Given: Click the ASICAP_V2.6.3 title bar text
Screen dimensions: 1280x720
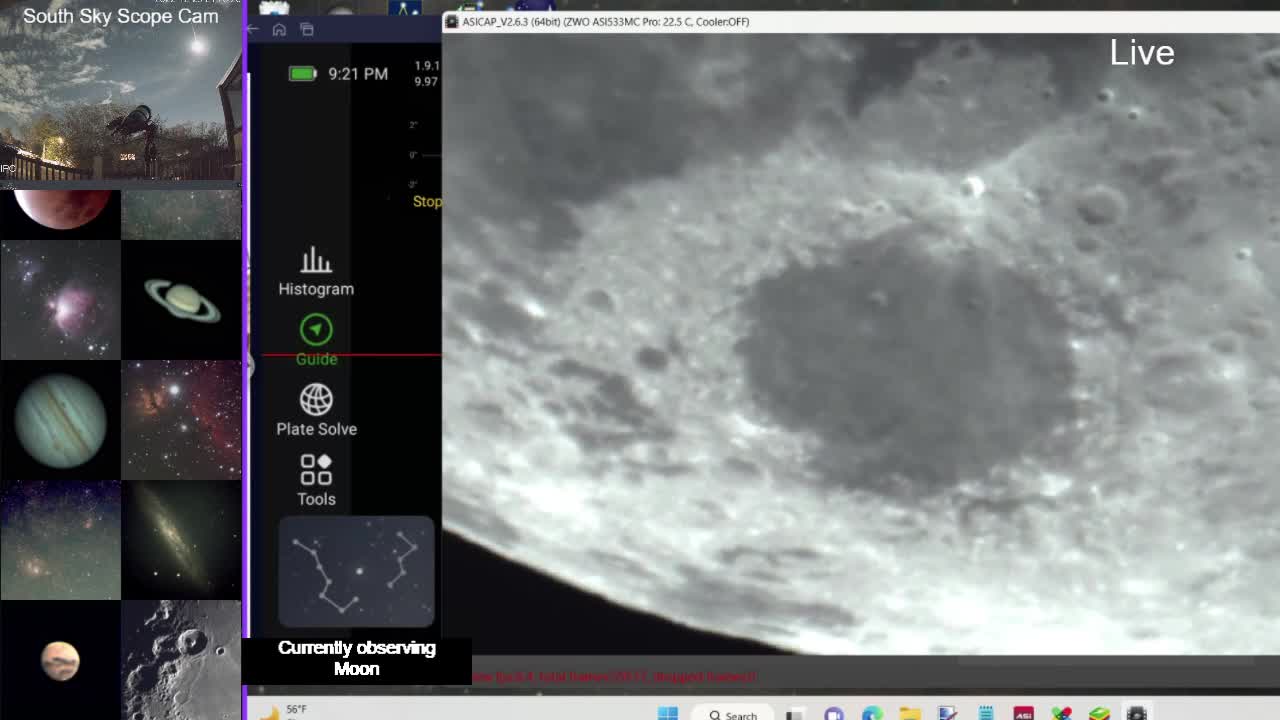Looking at the screenshot, I should click(606, 21).
